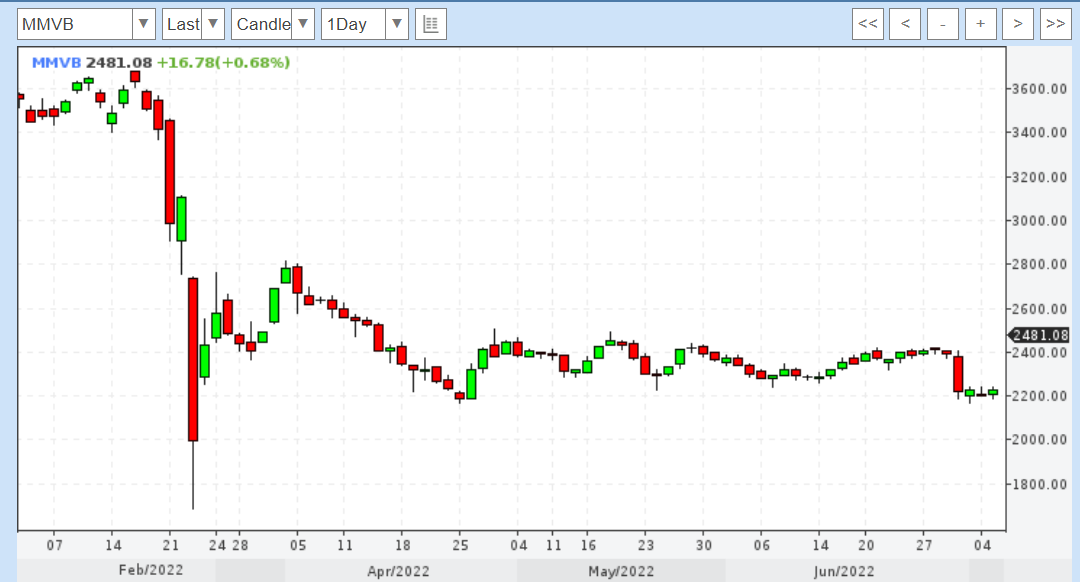Image resolution: width=1080 pixels, height=588 pixels.
Task: Select the Jun/2022 month on timeline
Action: [x=845, y=571]
